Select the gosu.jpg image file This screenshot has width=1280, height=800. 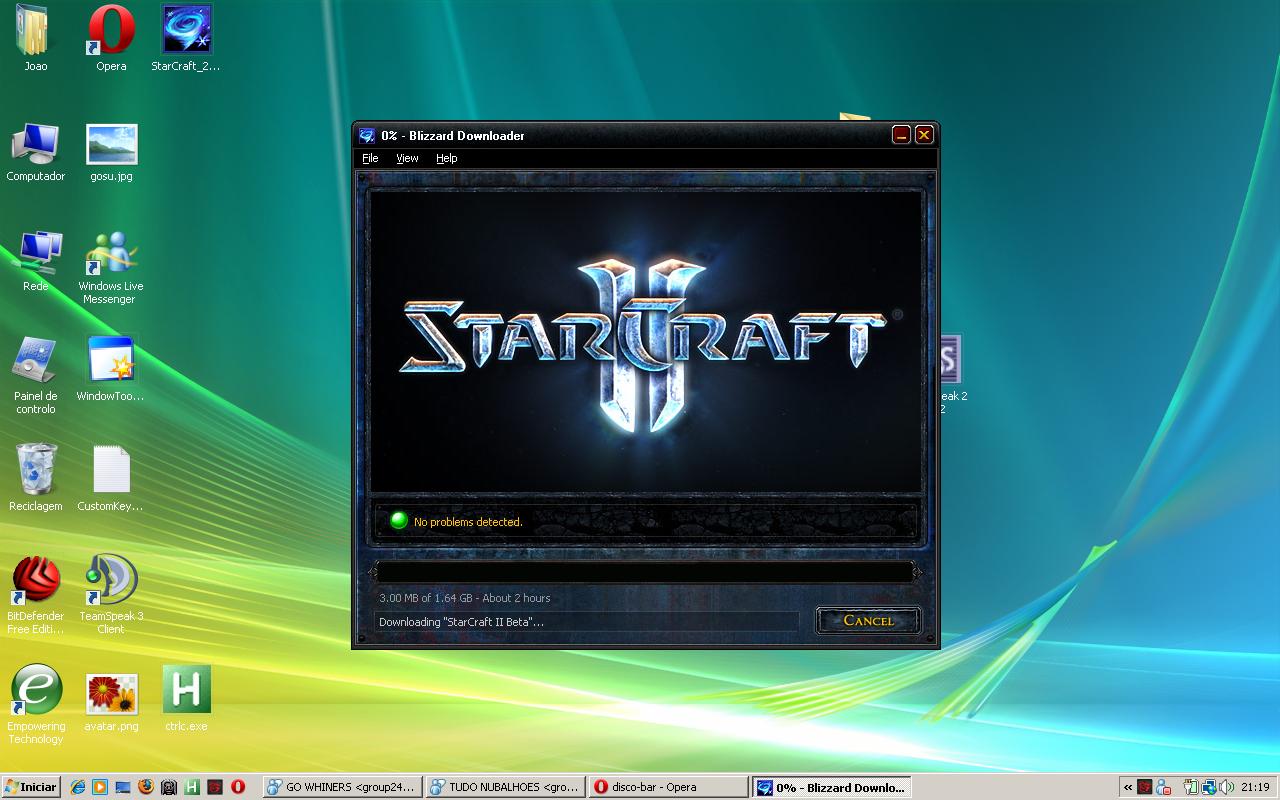[x=111, y=152]
